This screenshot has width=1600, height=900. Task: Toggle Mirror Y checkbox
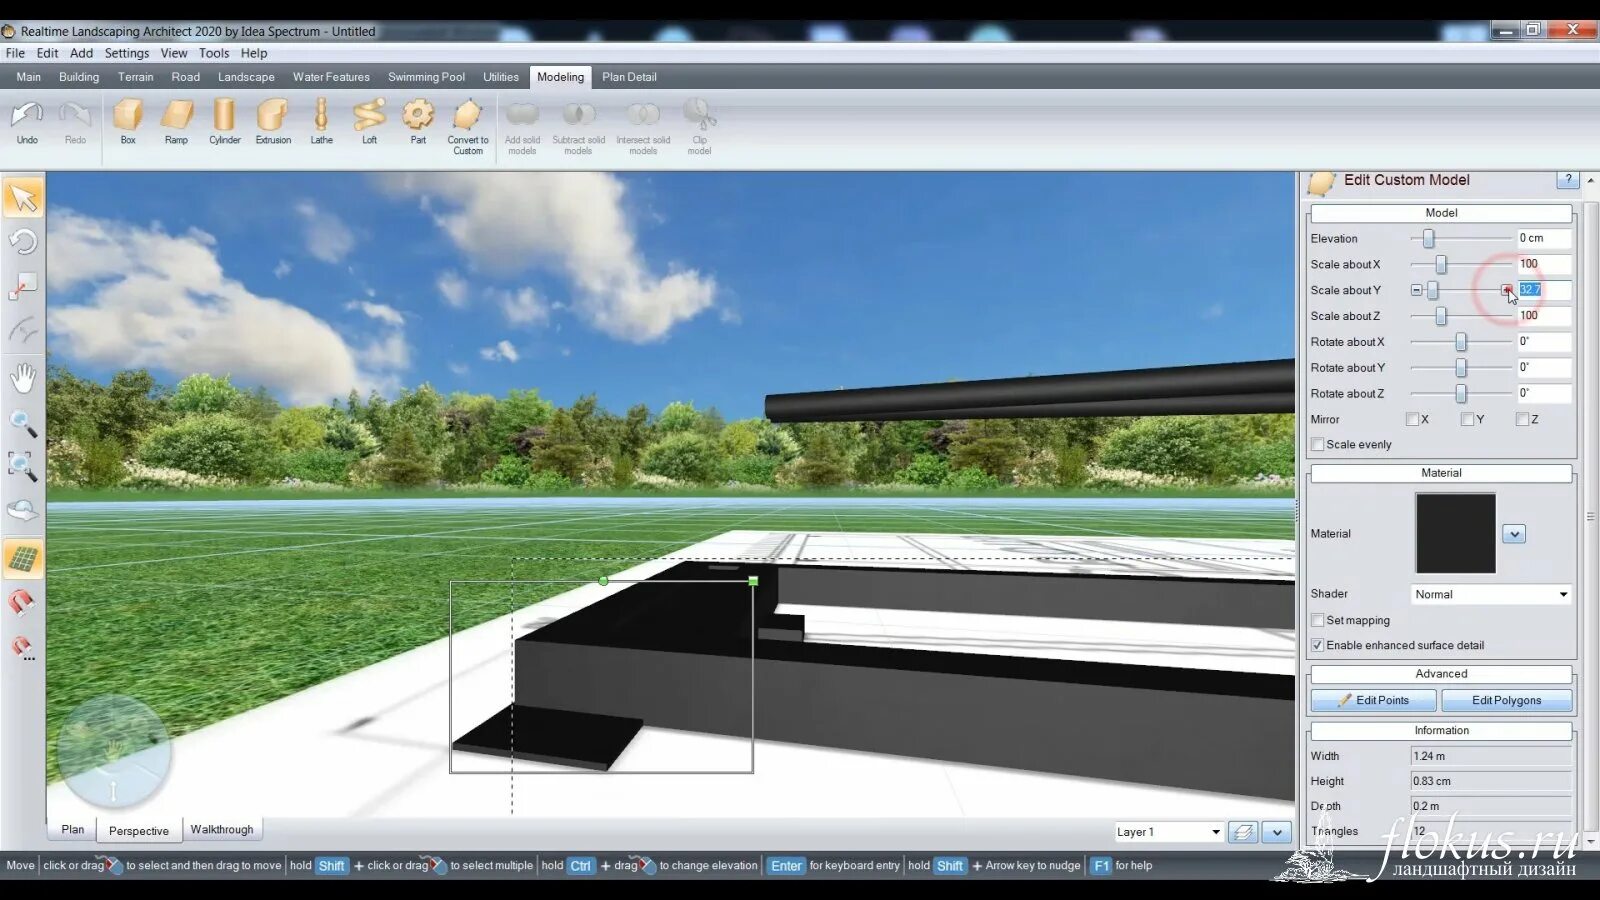coord(1467,419)
